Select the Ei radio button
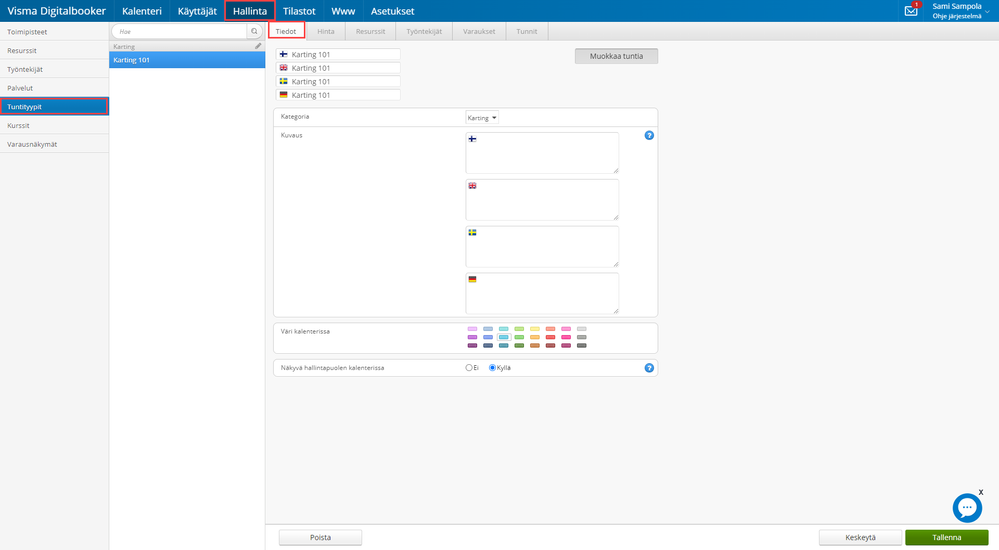The image size is (999, 550). point(469,368)
